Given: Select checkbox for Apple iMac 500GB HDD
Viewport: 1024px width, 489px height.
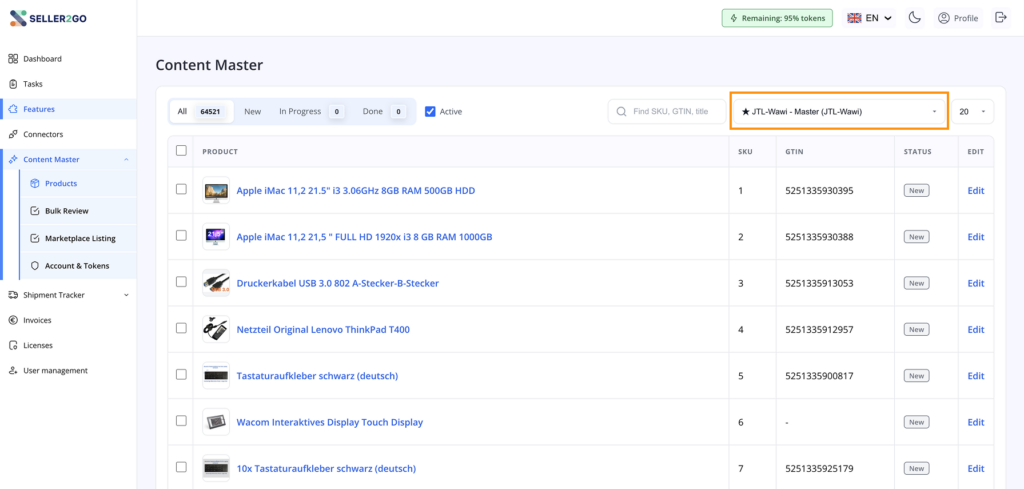Looking at the screenshot, I should tap(182, 189).
